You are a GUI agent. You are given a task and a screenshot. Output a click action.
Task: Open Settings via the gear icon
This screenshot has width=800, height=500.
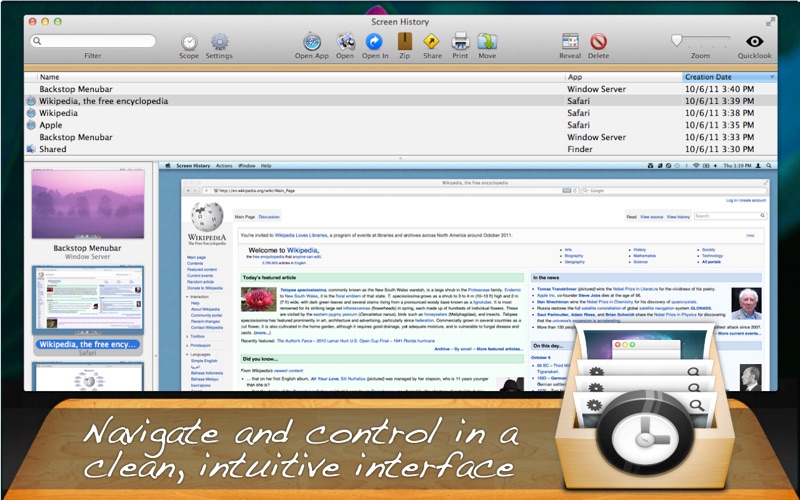pos(219,42)
